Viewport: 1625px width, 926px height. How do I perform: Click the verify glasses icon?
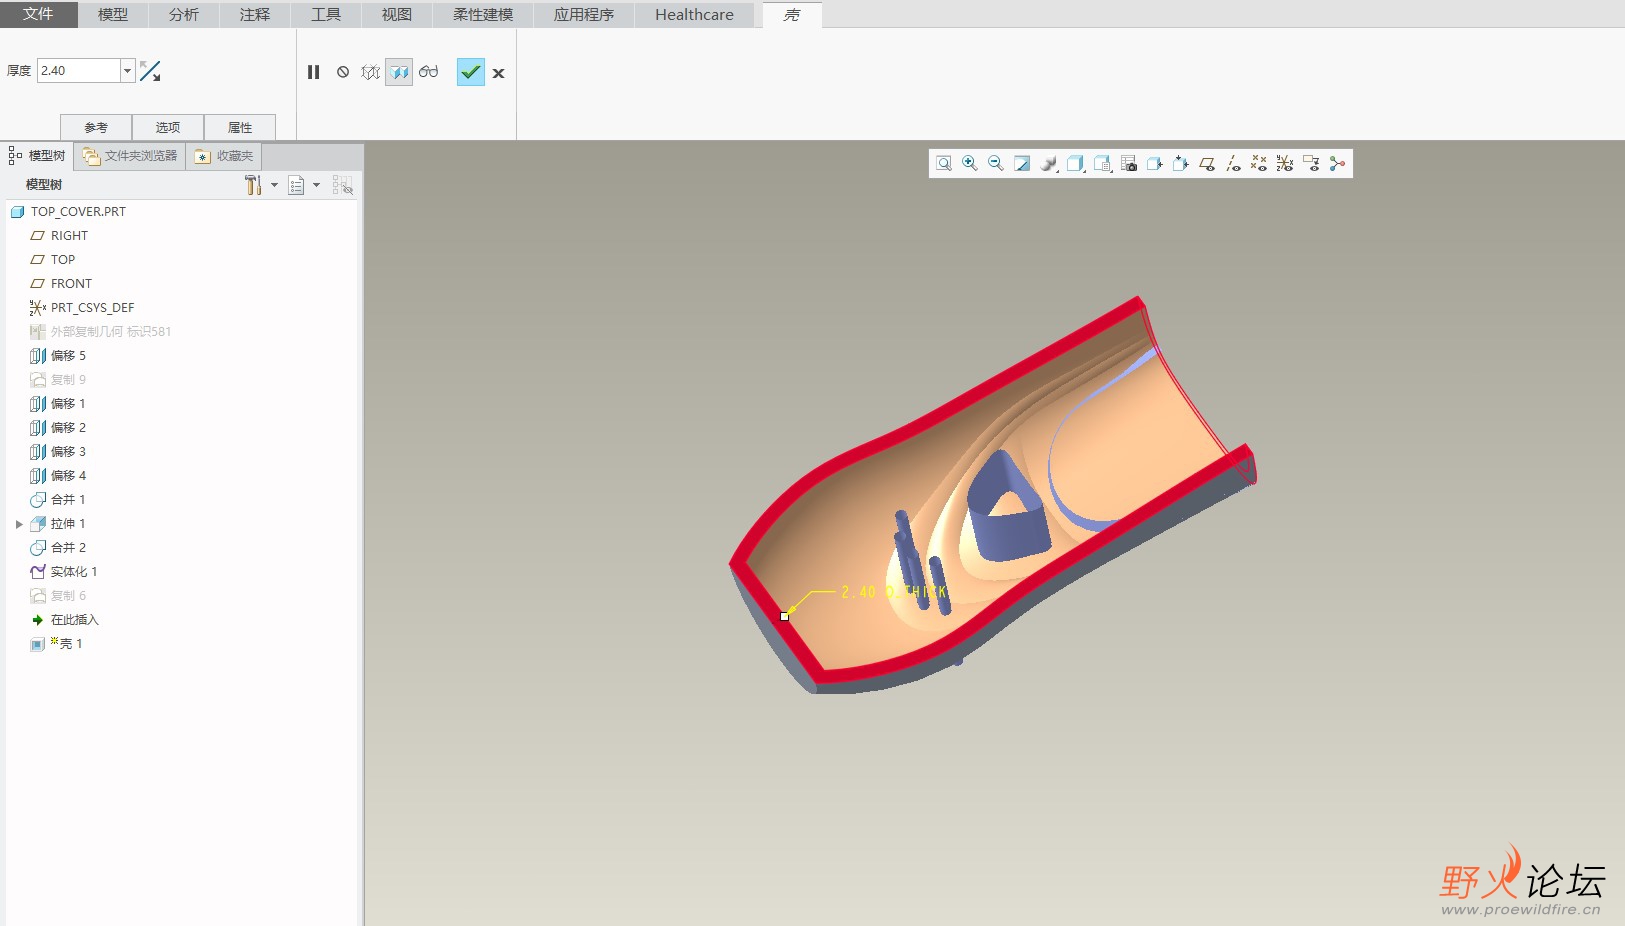tap(429, 72)
